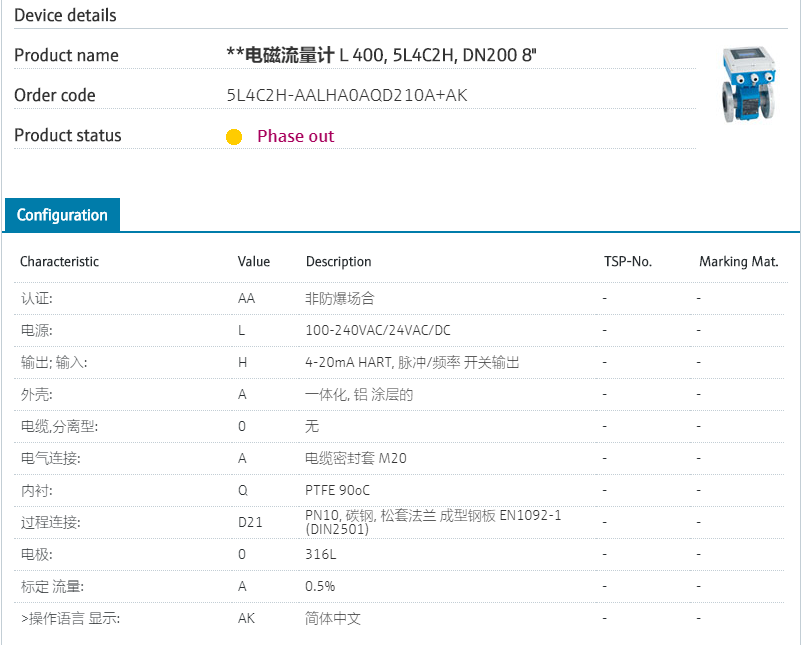The image size is (802, 645).
Task: Click the Description column header
Action: coord(338,262)
